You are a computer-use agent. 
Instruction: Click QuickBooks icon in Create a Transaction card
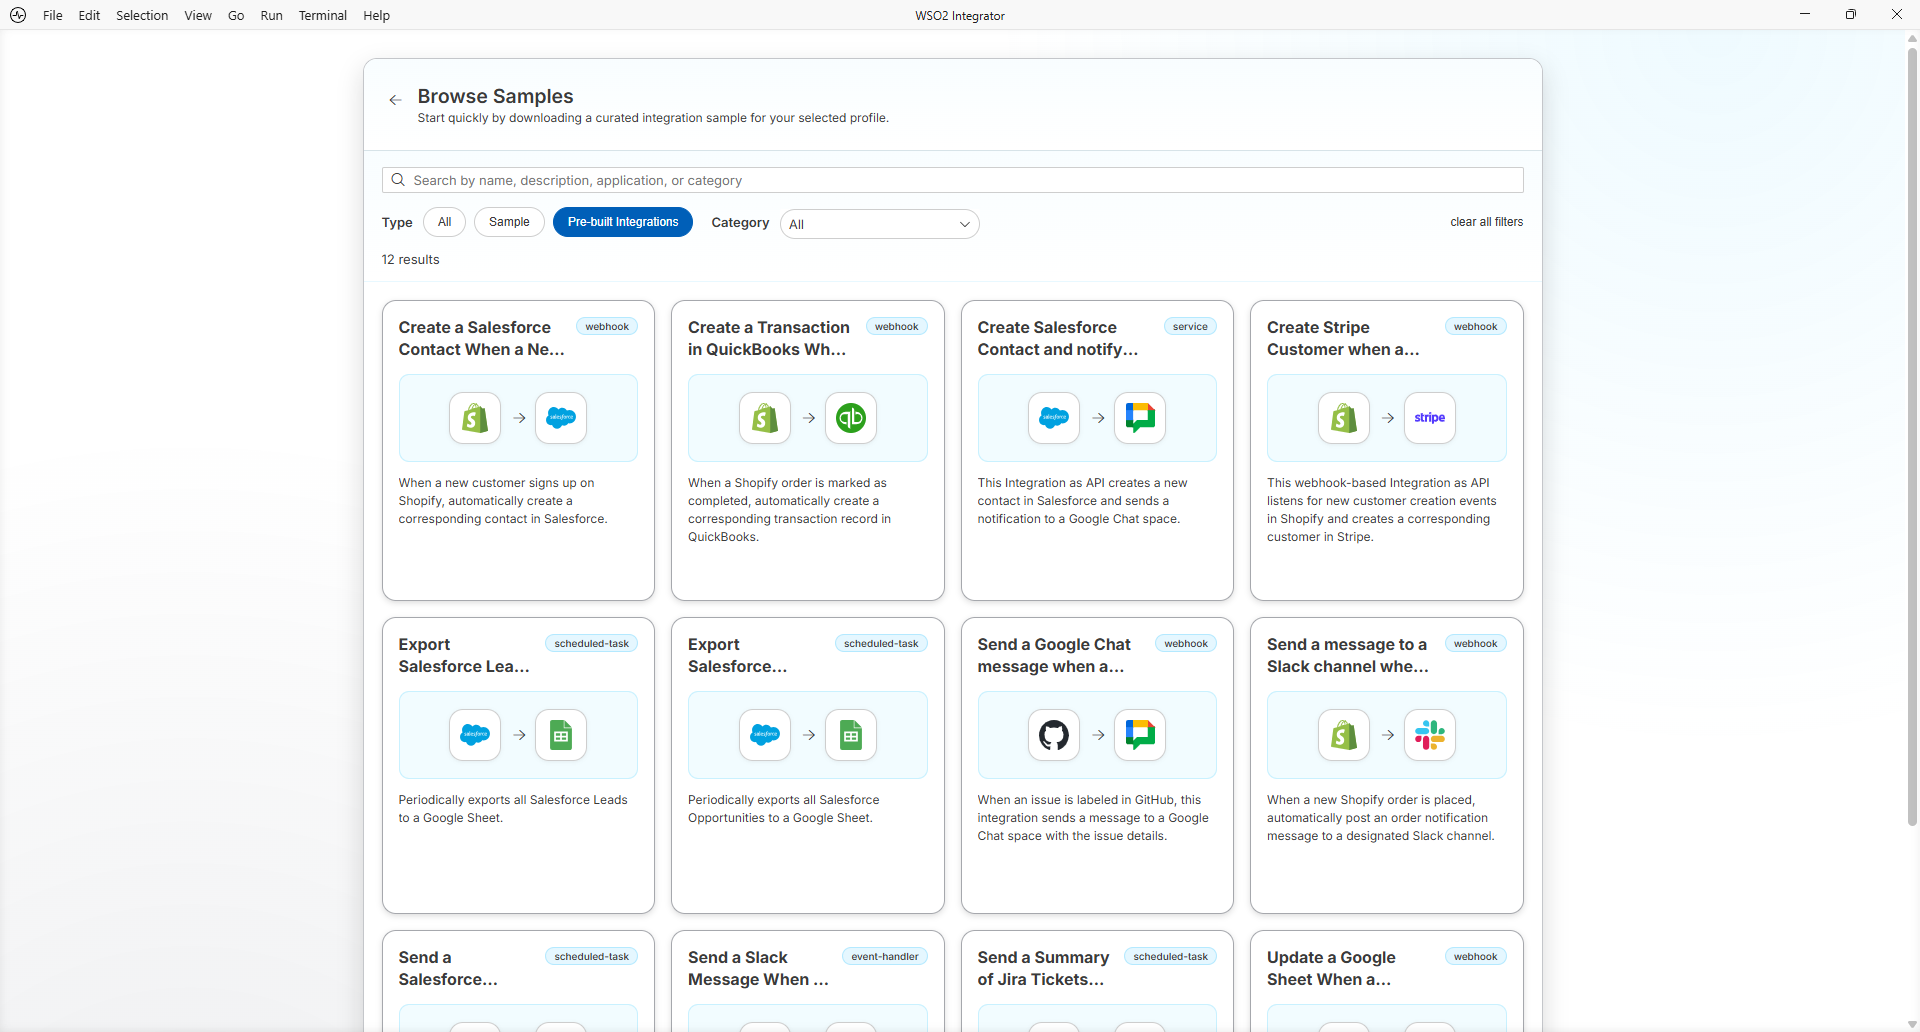pyautogui.click(x=851, y=418)
